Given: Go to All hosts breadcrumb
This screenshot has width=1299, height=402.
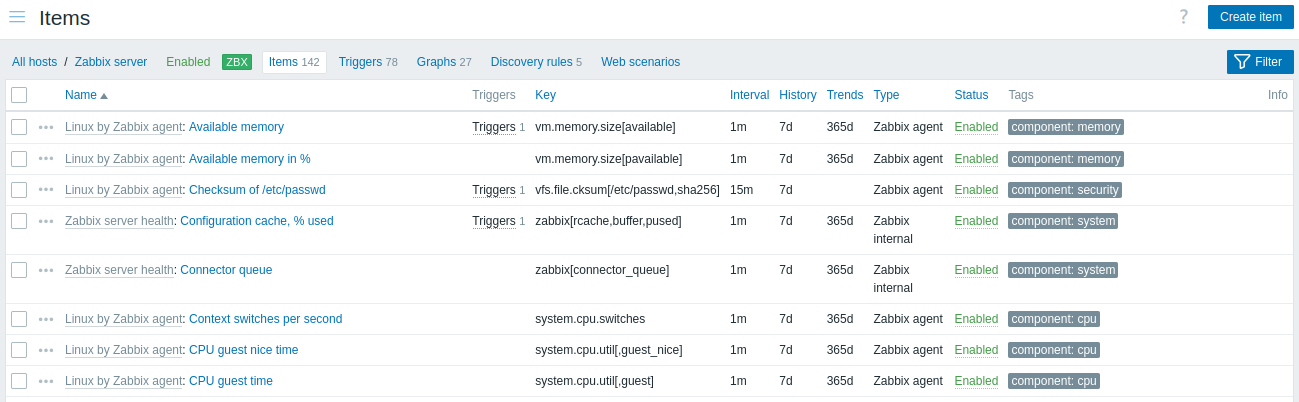Looking at the screenshot, I should pyautogui.click(x=34, y=62).
